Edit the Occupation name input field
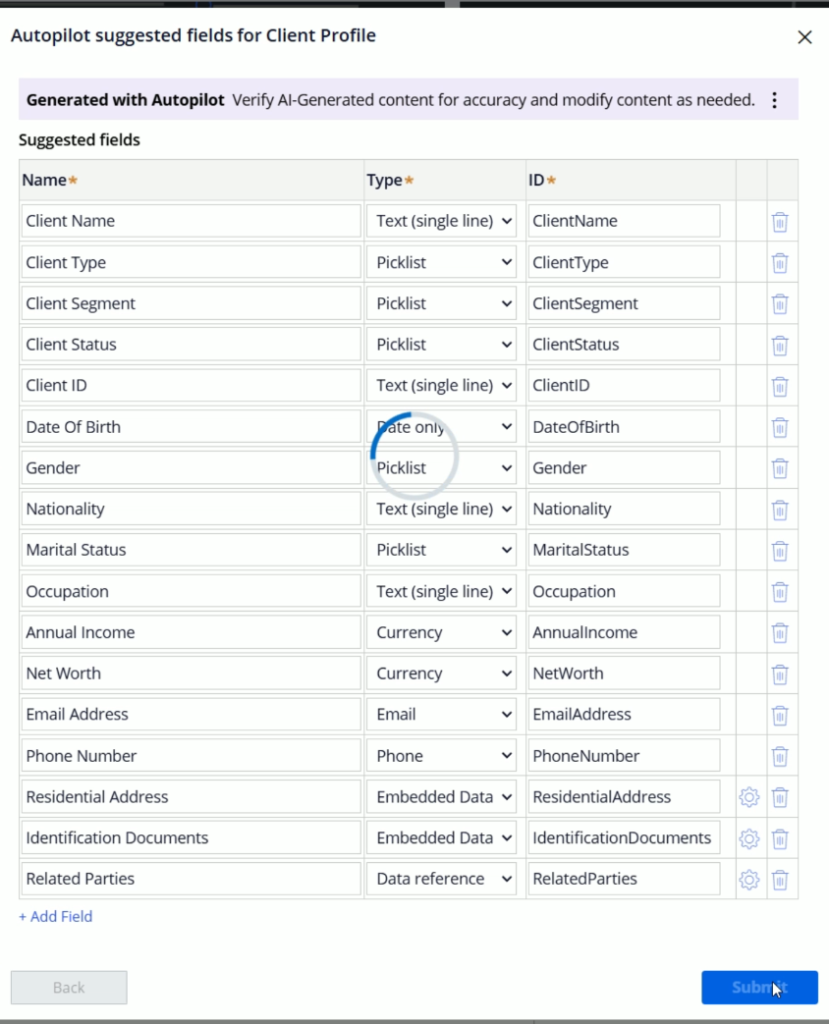829x1024 pixels. [x=190, y=591]
